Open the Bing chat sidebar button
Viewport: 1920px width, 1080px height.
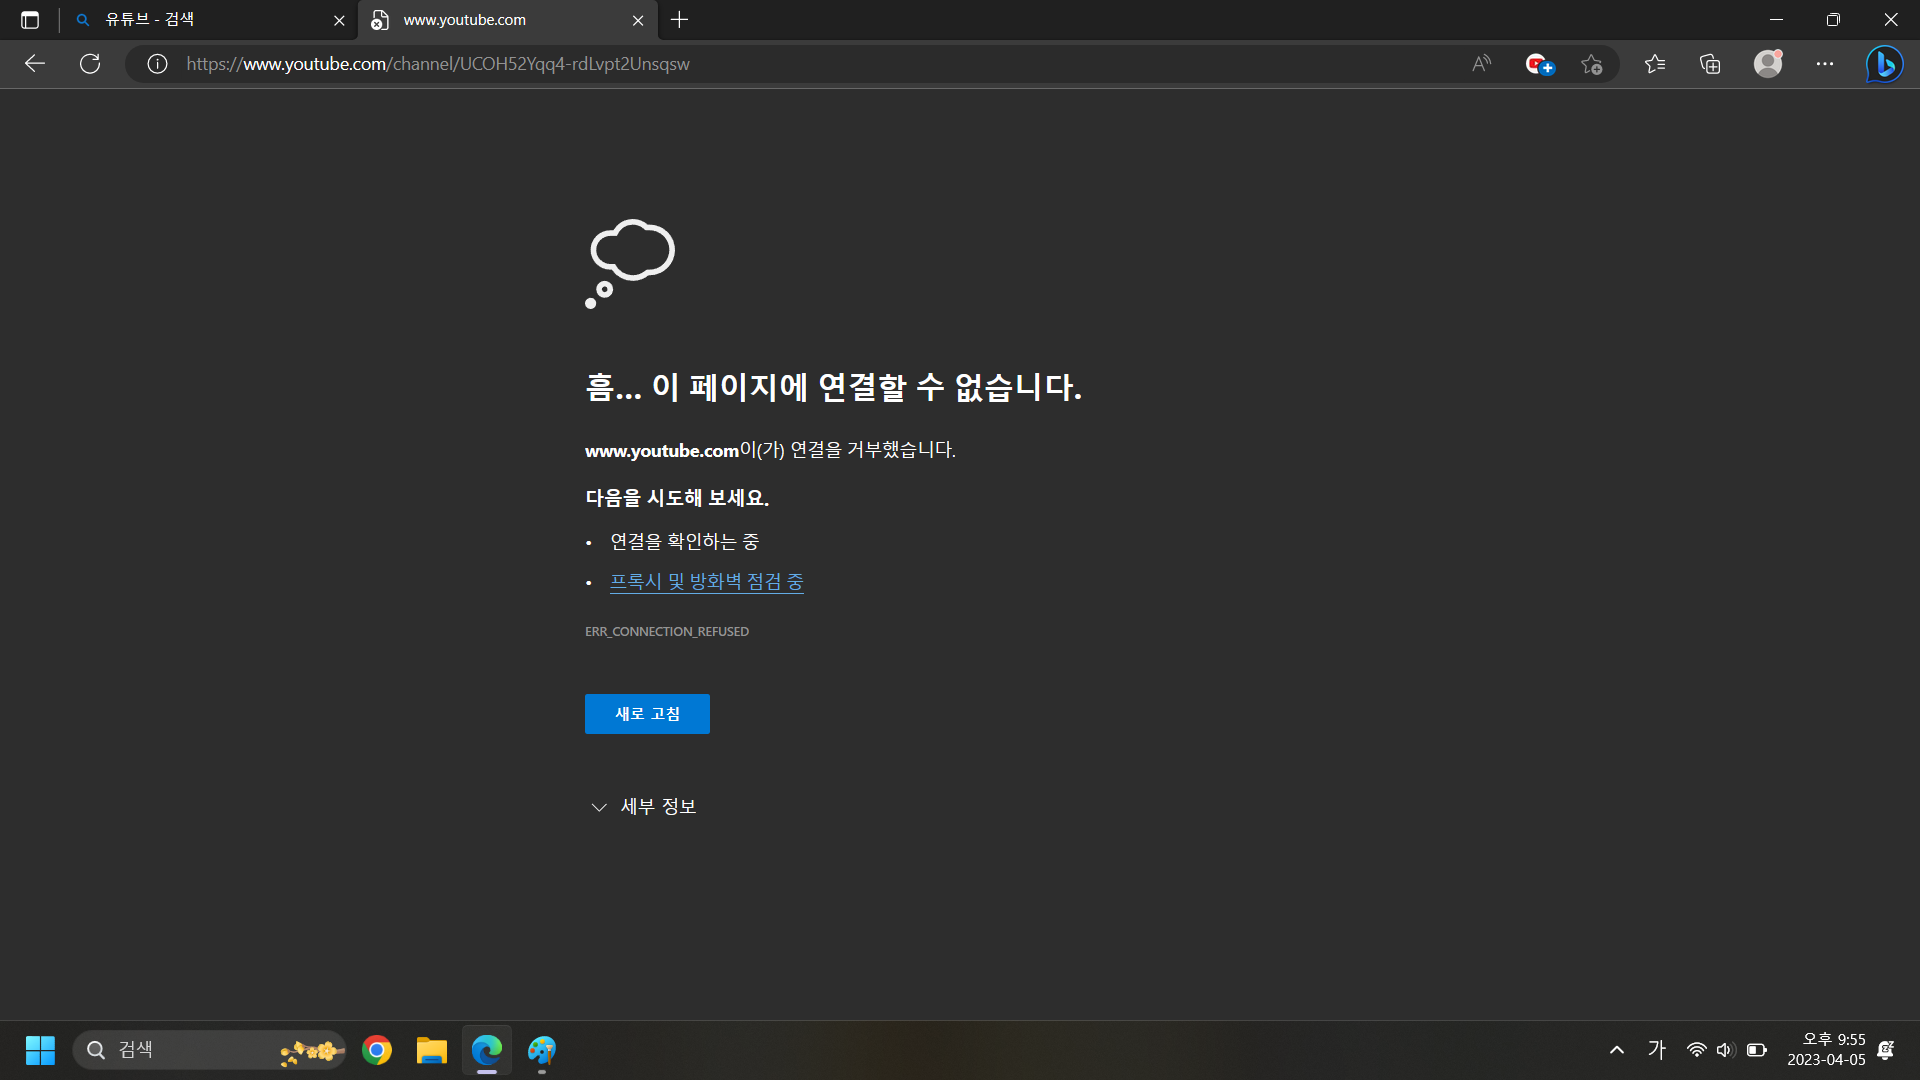(1884, 64)
